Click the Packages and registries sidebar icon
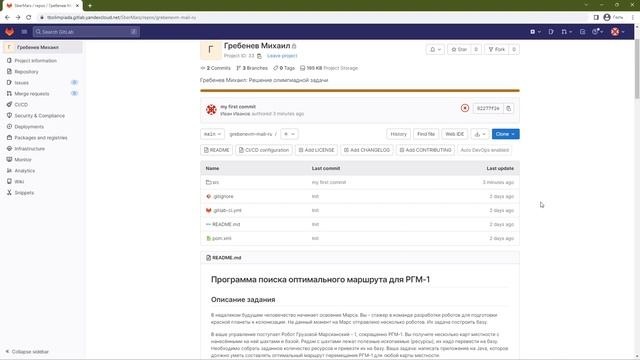 click(9, 138)
